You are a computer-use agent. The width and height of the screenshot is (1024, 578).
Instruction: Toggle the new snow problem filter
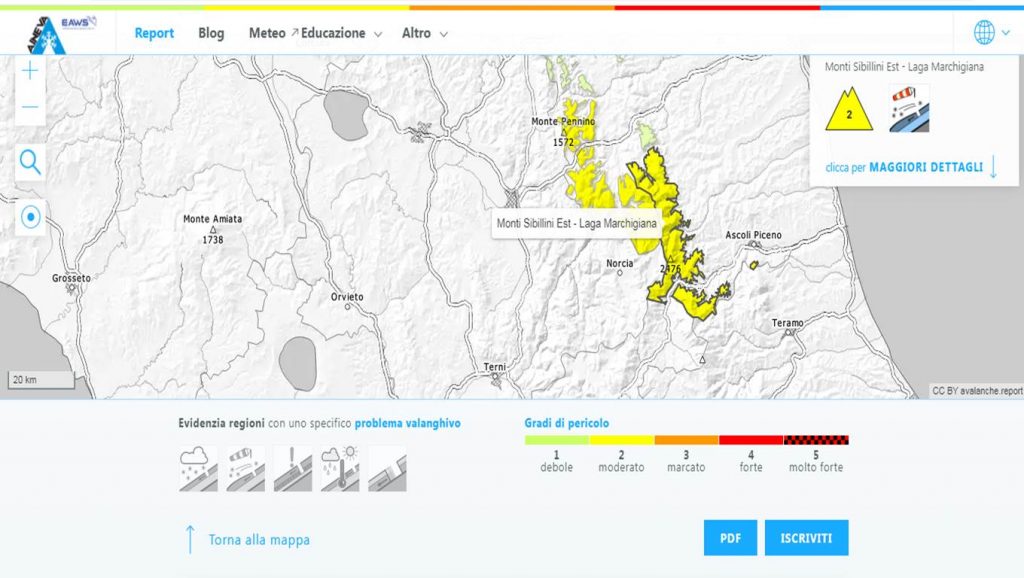click(198, 468)
